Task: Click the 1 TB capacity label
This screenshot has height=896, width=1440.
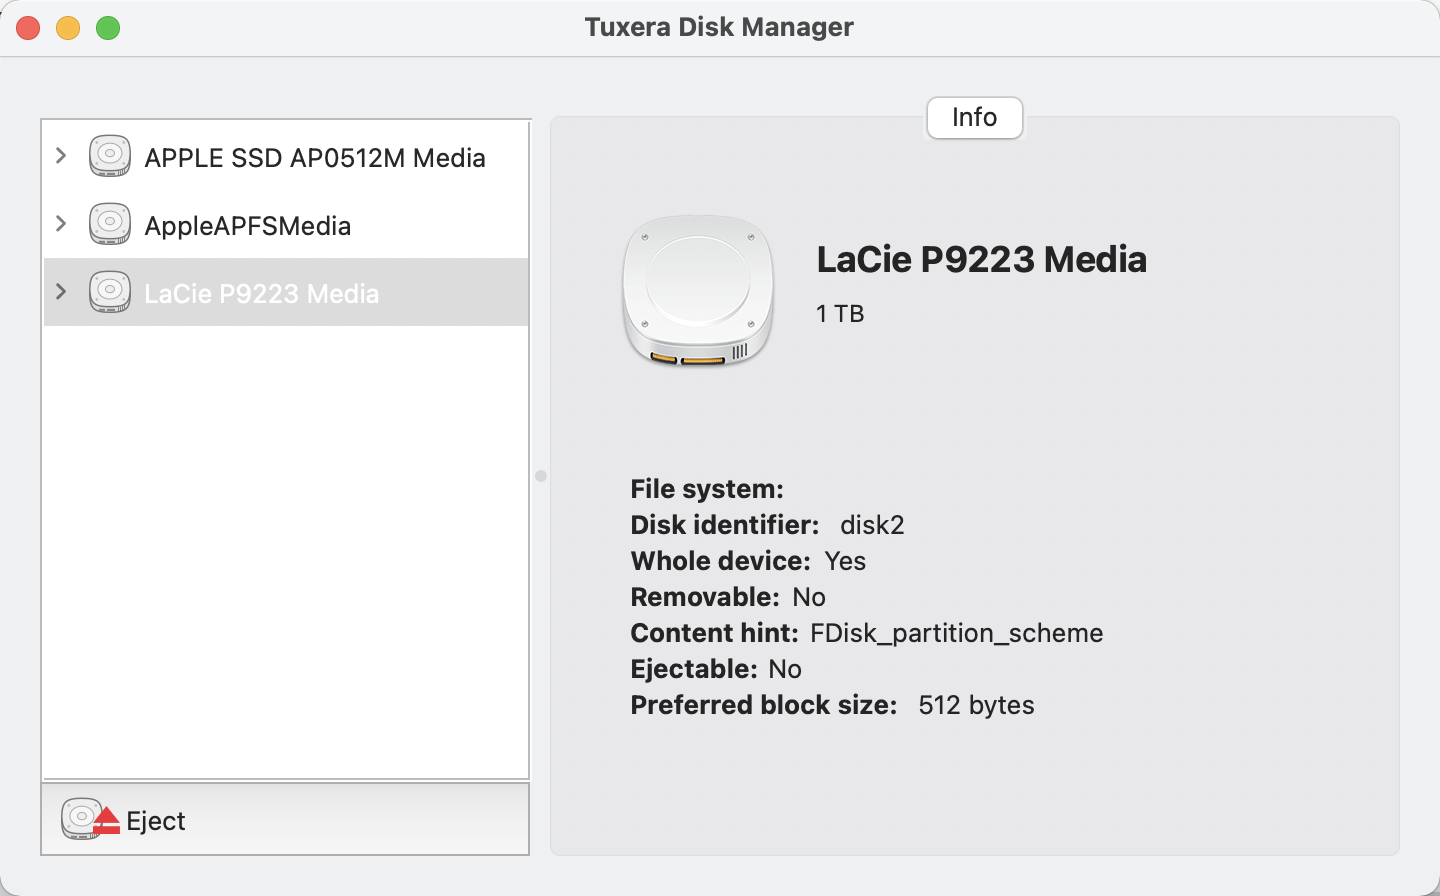Action: [x=840, y=313]
